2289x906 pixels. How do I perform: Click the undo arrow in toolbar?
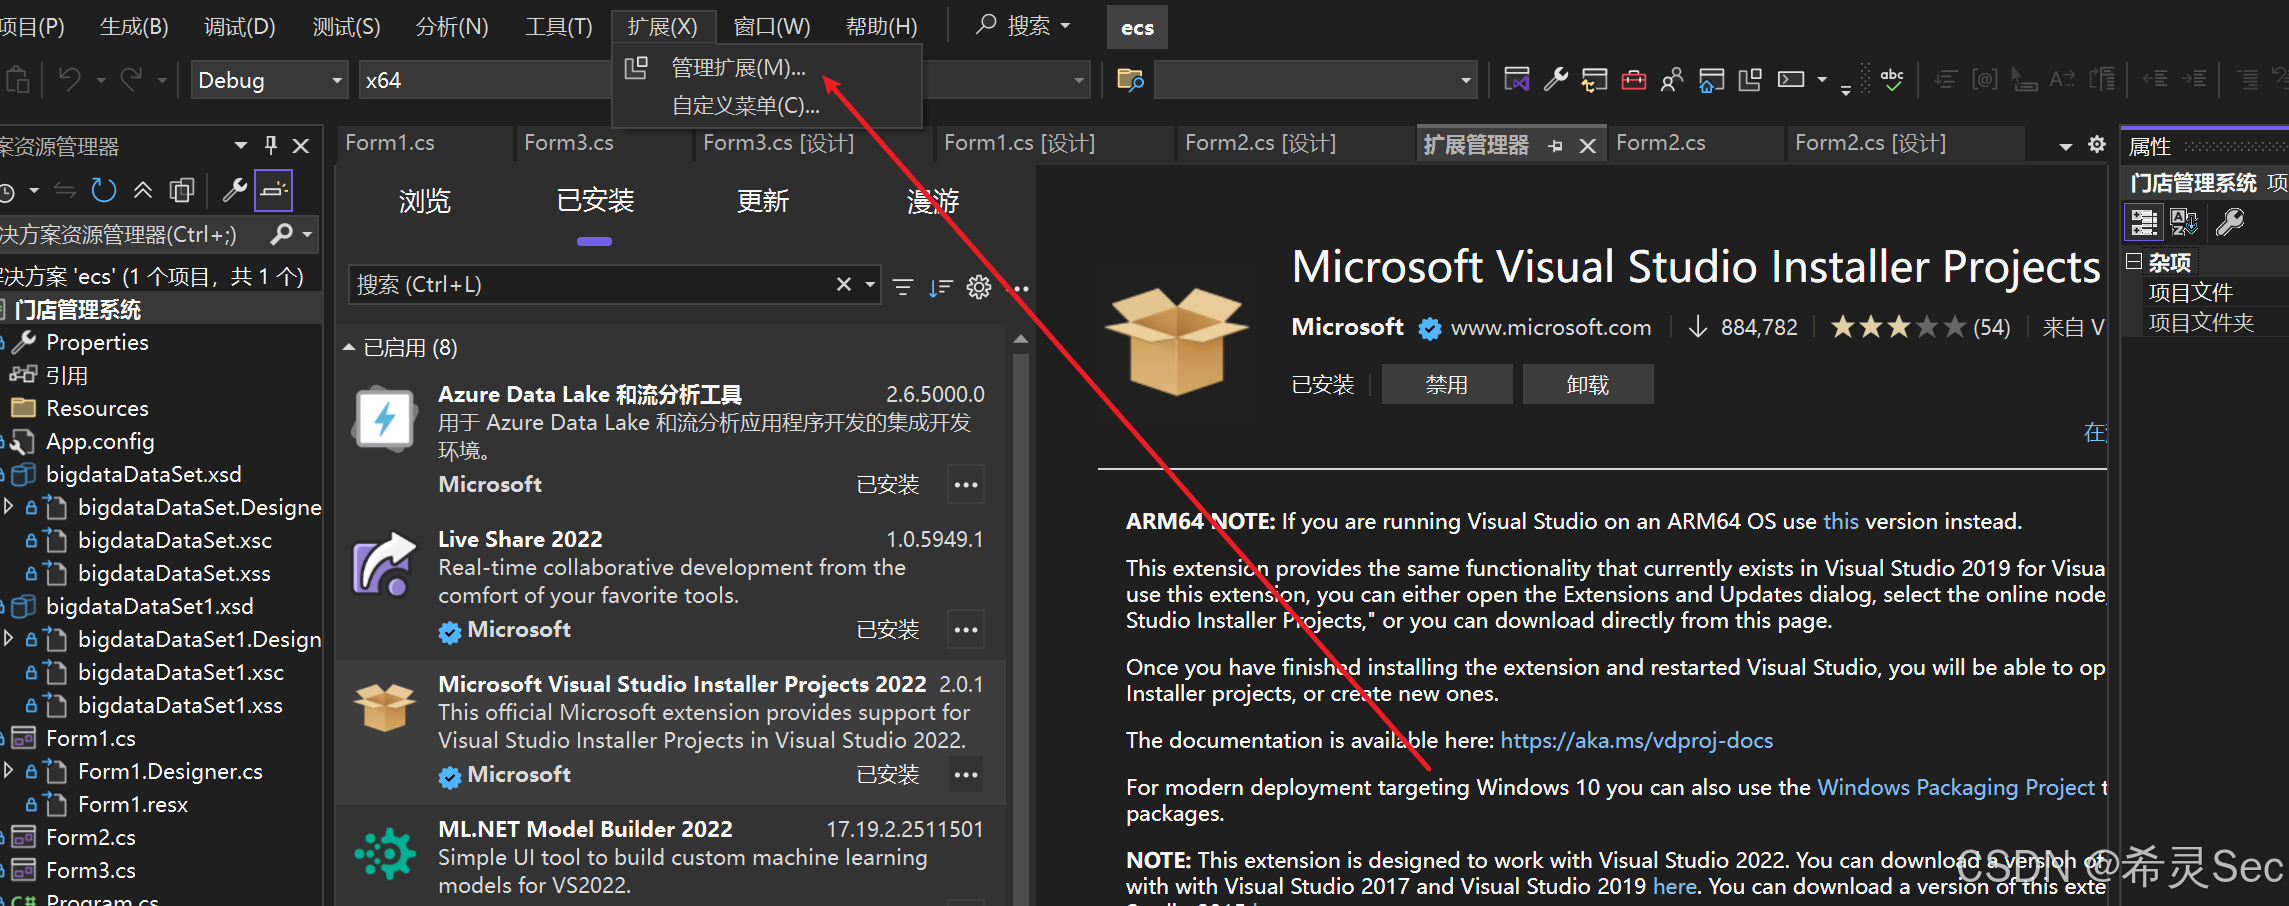70,80
